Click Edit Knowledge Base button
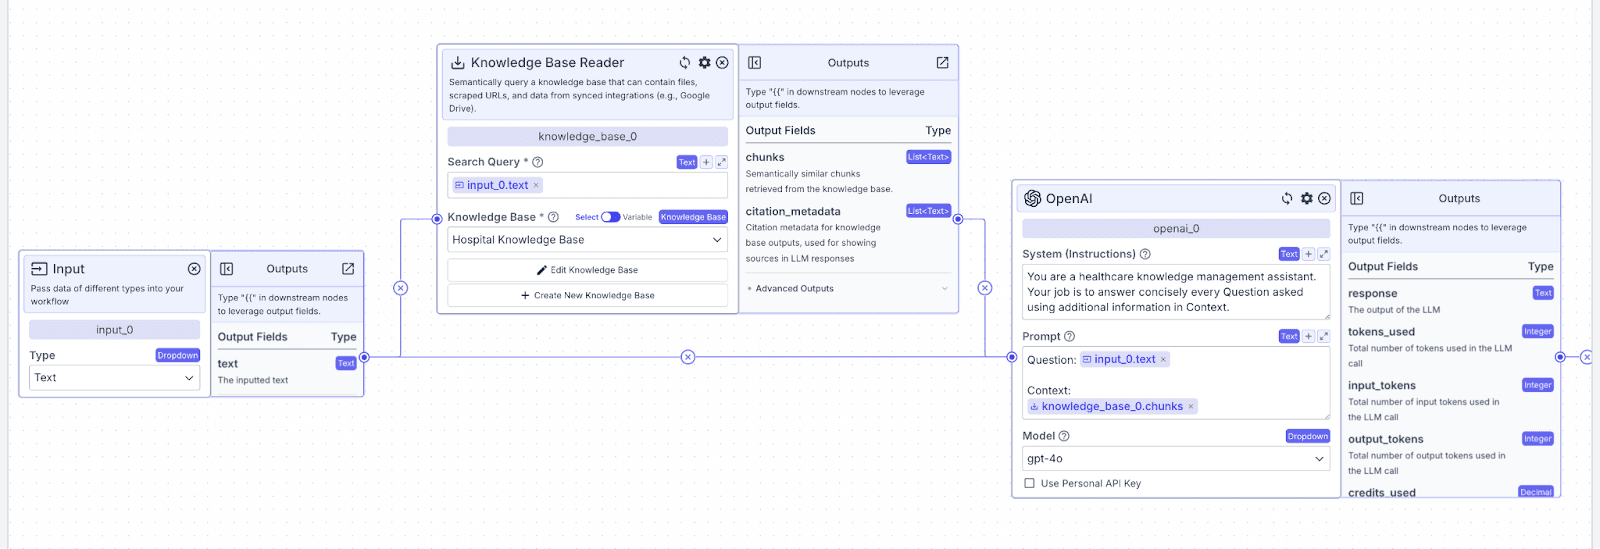This screenshot has height=549, width=1600. tap(587, 270)
